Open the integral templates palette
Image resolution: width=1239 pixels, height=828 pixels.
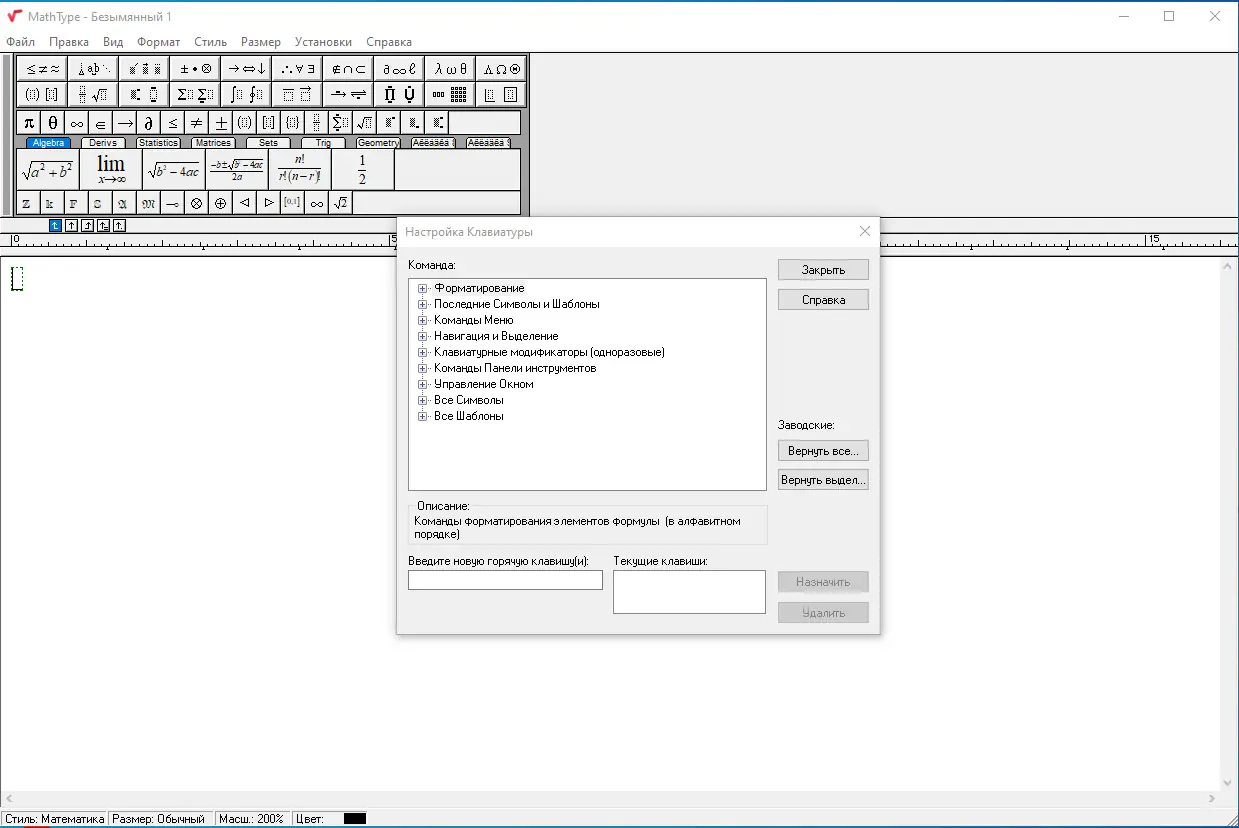246,95
